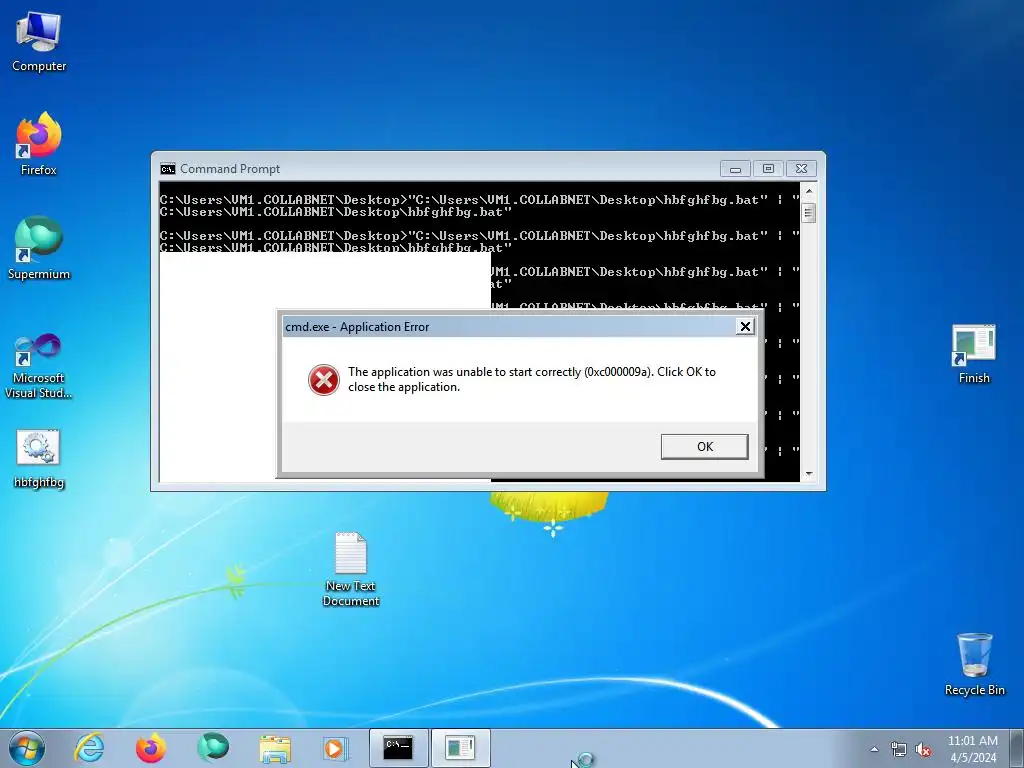Maximize the Command Prompt window
Viewport: 1024px width, 768px height.
pos(768,169)
